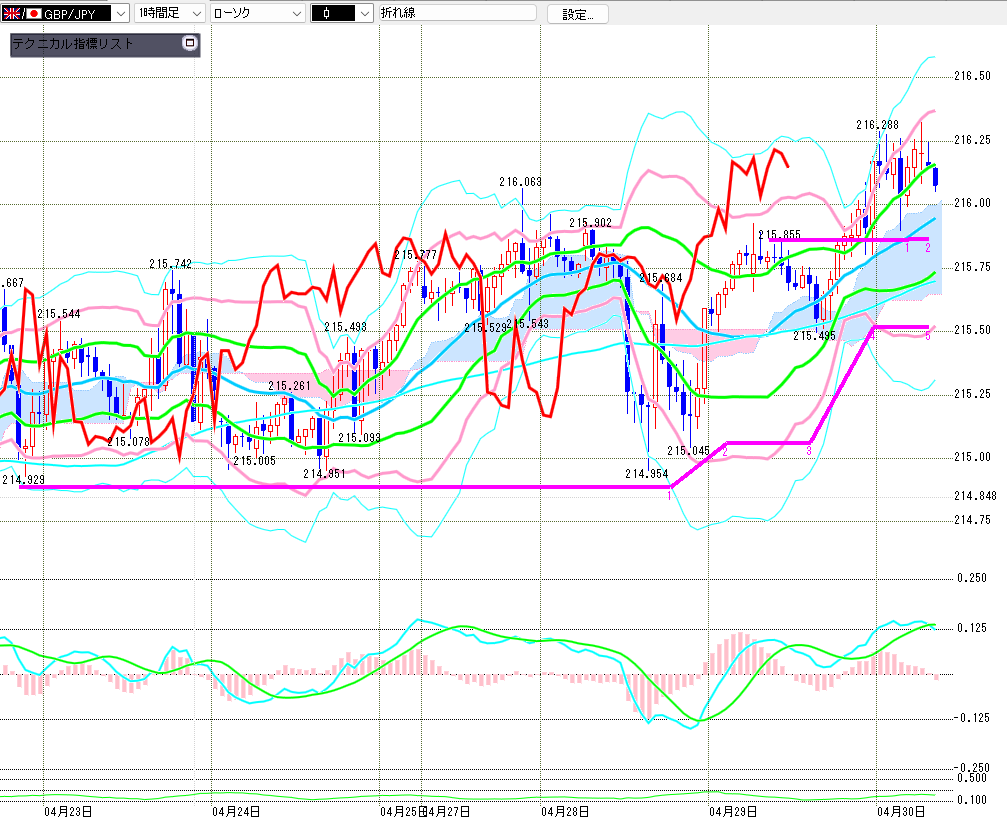Click the 折れ線 text field

[x=456, y=14]
